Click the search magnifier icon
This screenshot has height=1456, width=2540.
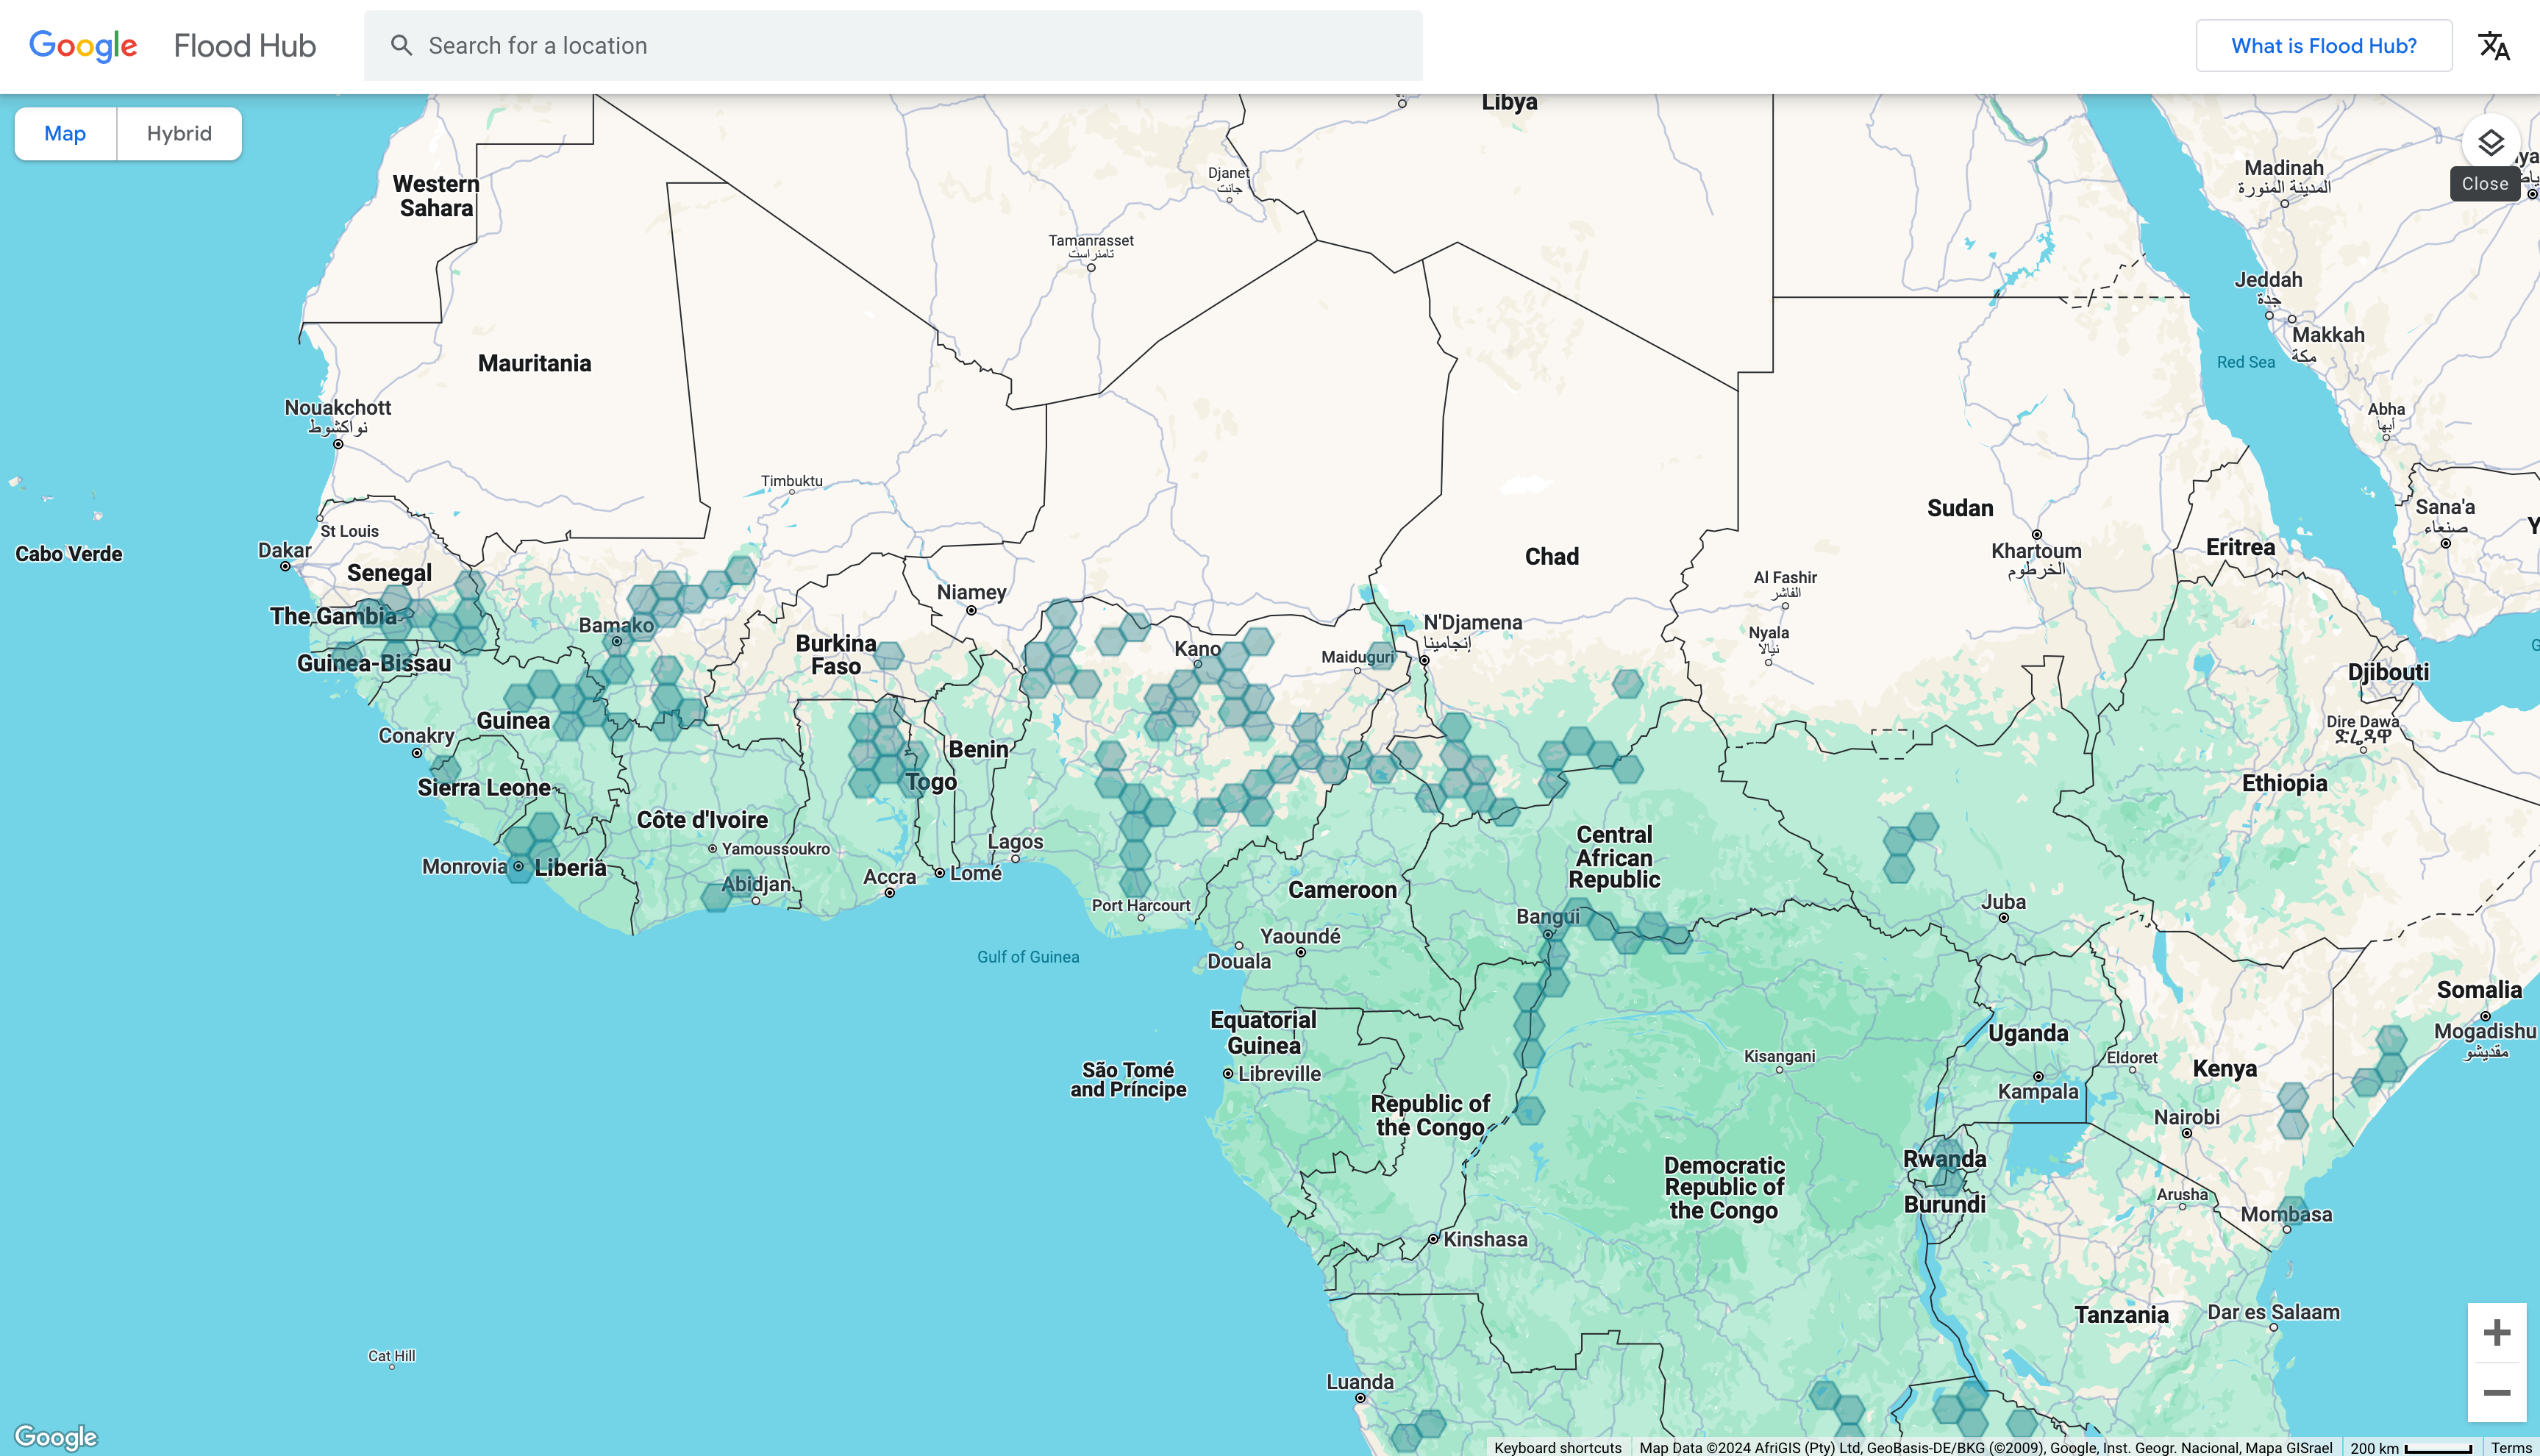click(401, 46)
